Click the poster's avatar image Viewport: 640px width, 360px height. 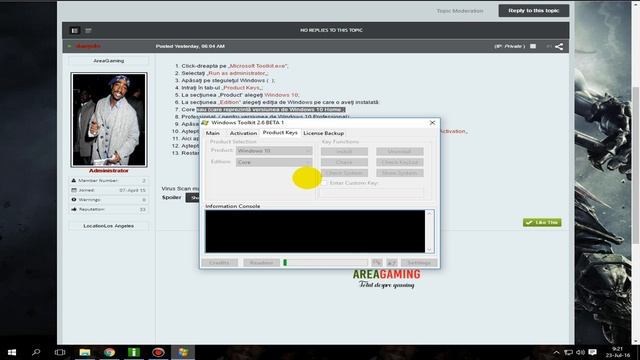click(109, 120)
